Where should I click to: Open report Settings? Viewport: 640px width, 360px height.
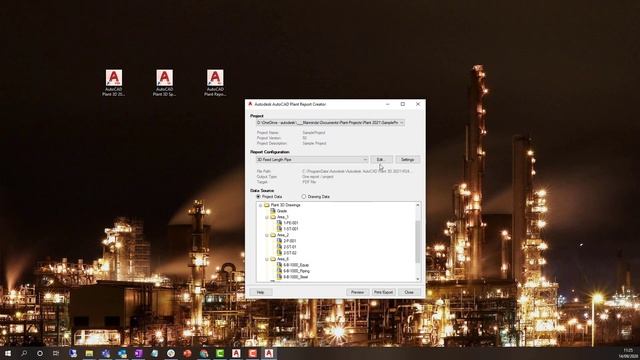[x=407, y=160]
